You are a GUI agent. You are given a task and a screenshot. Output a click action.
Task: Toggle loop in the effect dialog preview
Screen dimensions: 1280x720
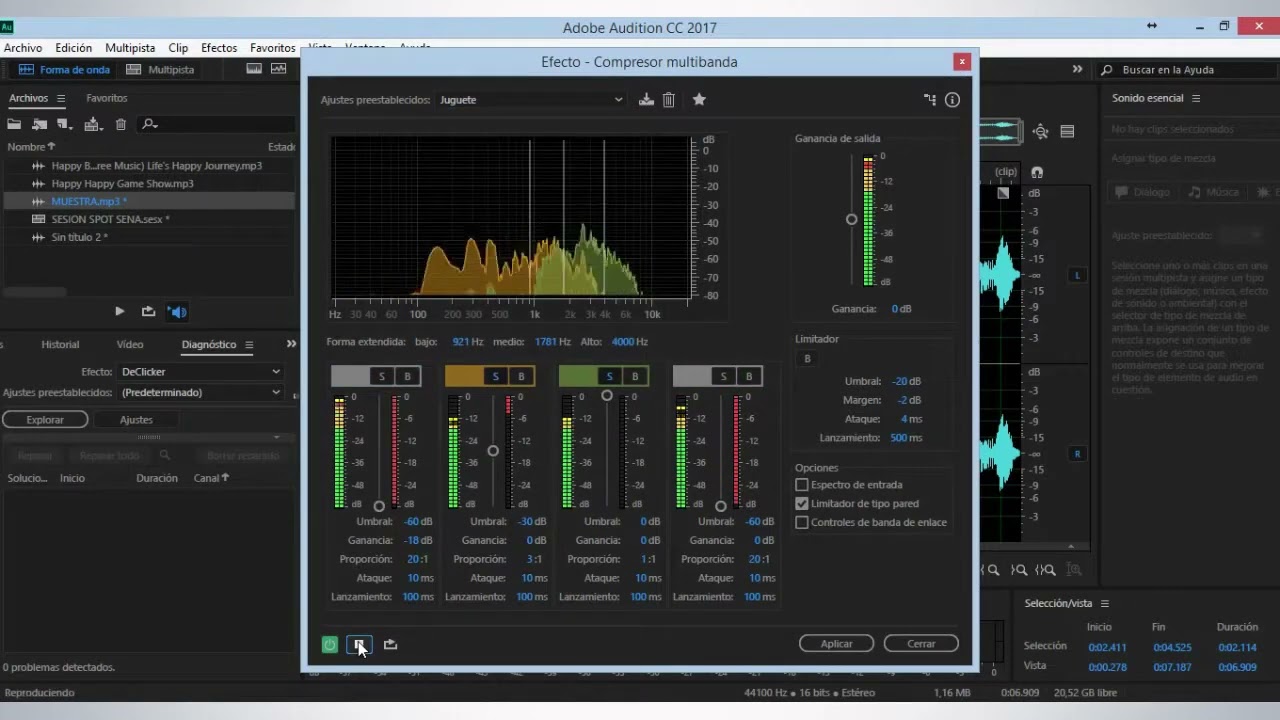pos(390,645)
